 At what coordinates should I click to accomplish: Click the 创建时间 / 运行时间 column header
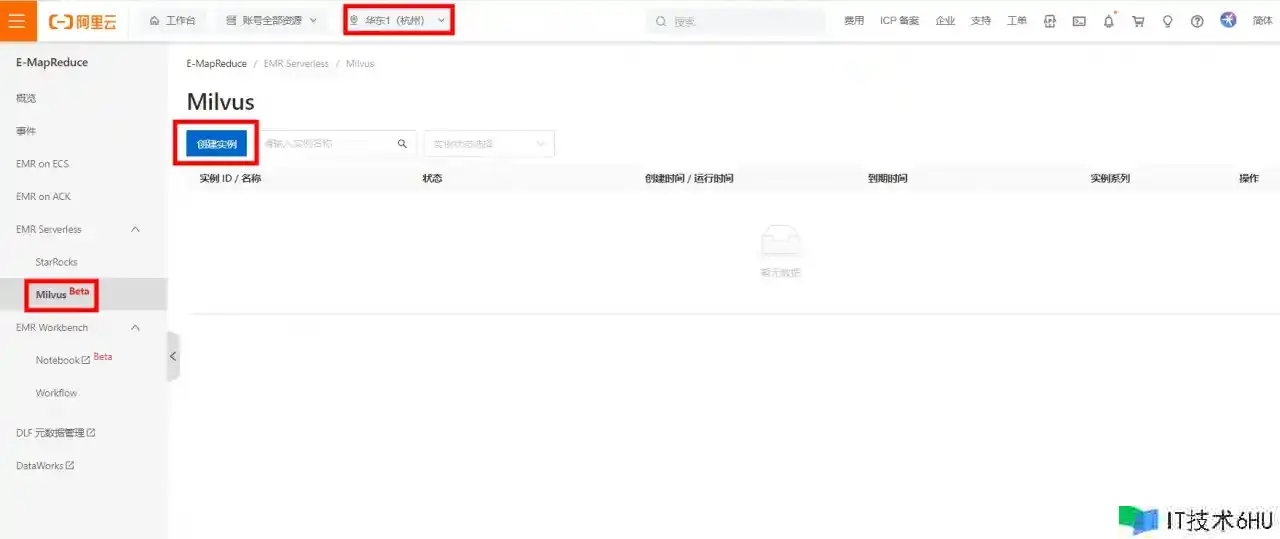pyautogui.click(x=689, y=178)
